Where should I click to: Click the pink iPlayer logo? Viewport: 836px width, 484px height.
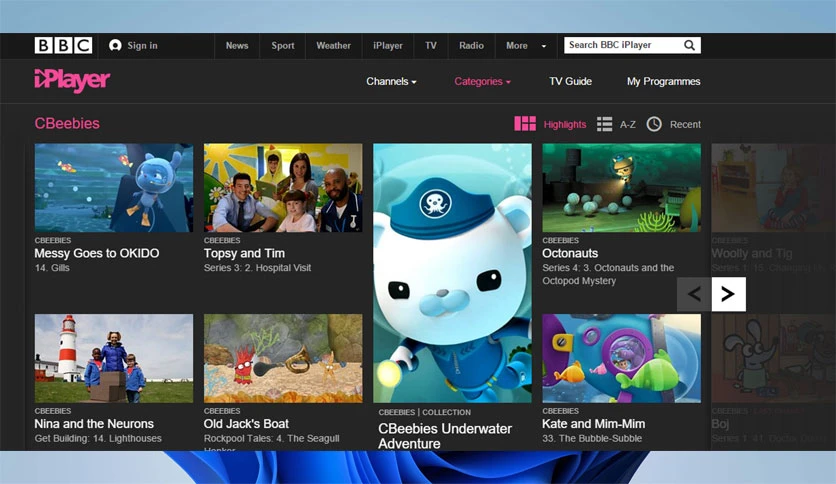tap(72, 80)
